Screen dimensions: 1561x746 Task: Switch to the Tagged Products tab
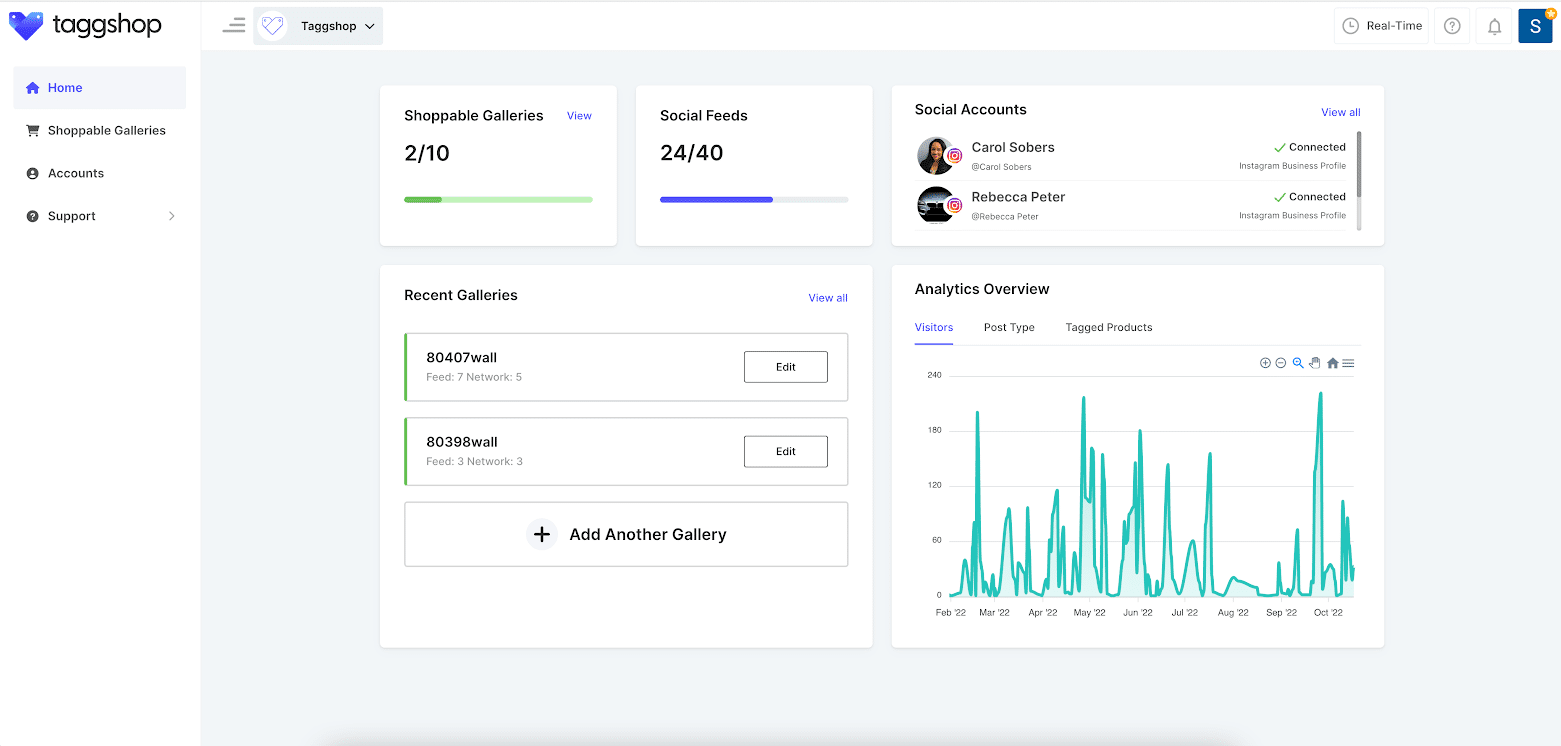1108,327
